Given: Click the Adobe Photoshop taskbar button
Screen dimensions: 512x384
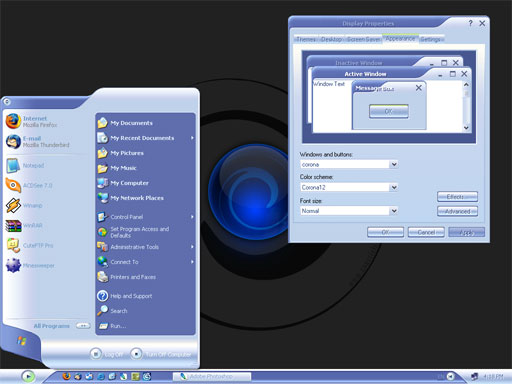Looking at the screenshot, I should 212,377.
